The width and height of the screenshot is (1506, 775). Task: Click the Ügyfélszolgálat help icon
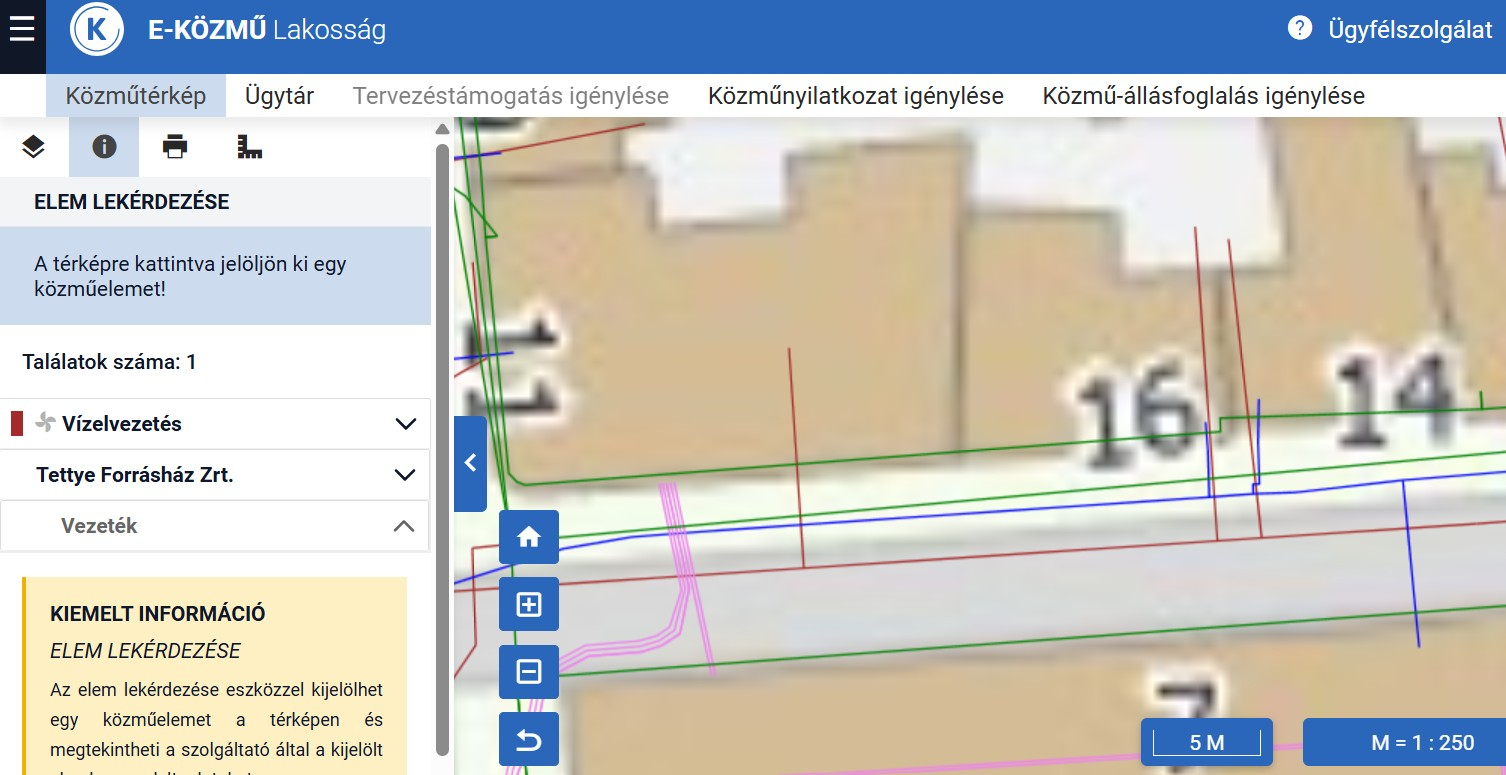click(x=1299, y=29)
